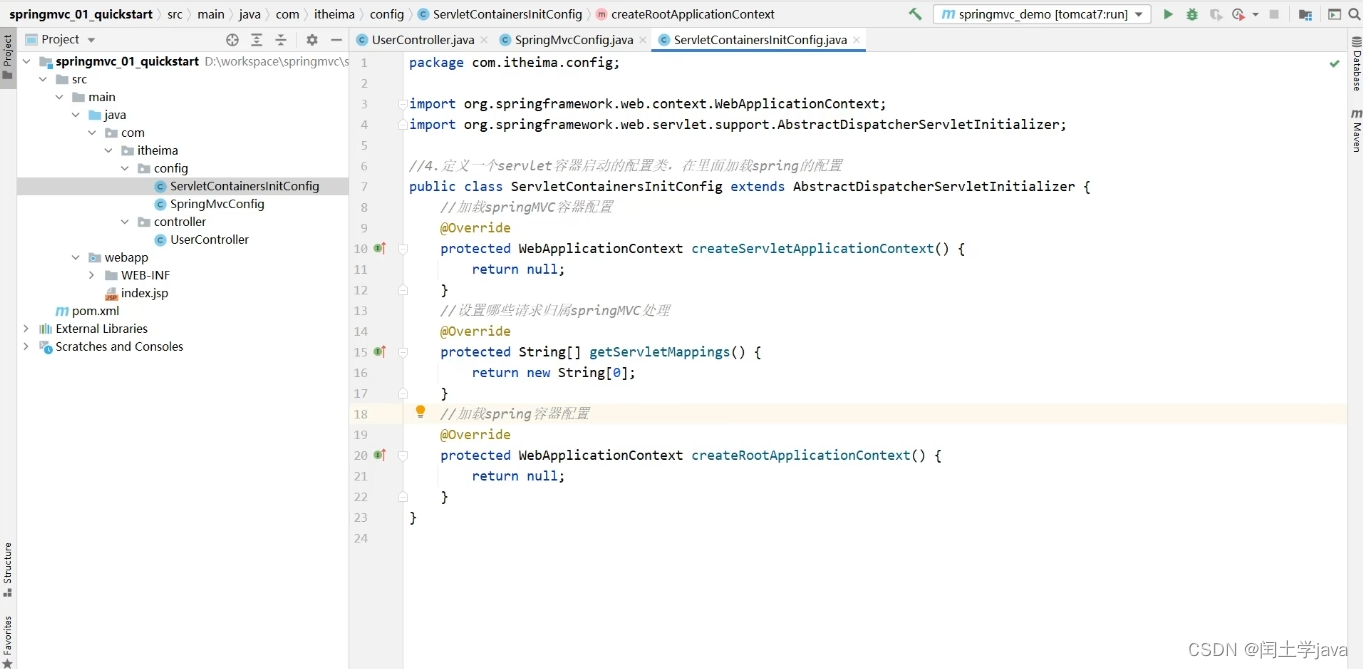
Task: Toggle Project tool window side tab
Action: (x=7, y=58)
